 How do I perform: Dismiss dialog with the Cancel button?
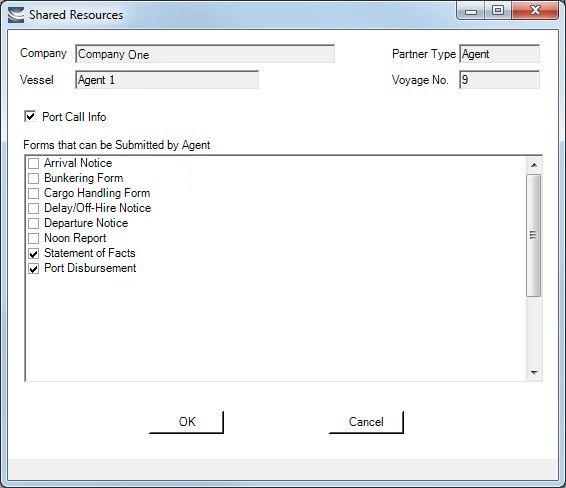click(x=366, y=422)
